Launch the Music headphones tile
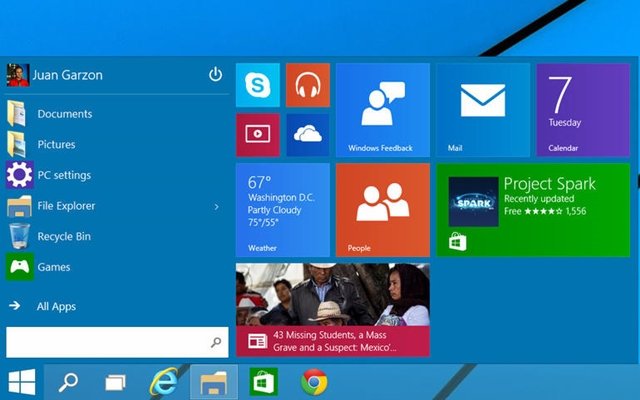Viewport: 640px width, 400px height. coord(308,85)
